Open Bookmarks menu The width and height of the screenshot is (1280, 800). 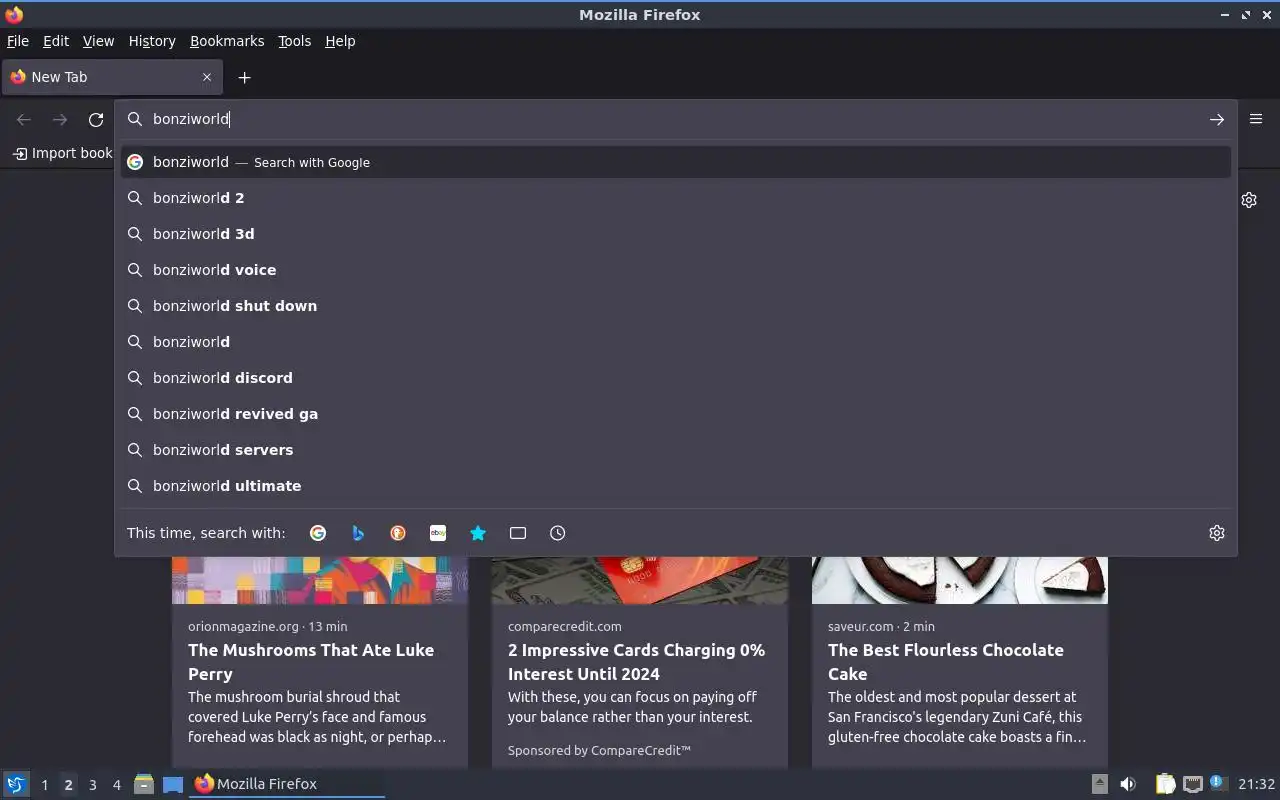[227, 41]
